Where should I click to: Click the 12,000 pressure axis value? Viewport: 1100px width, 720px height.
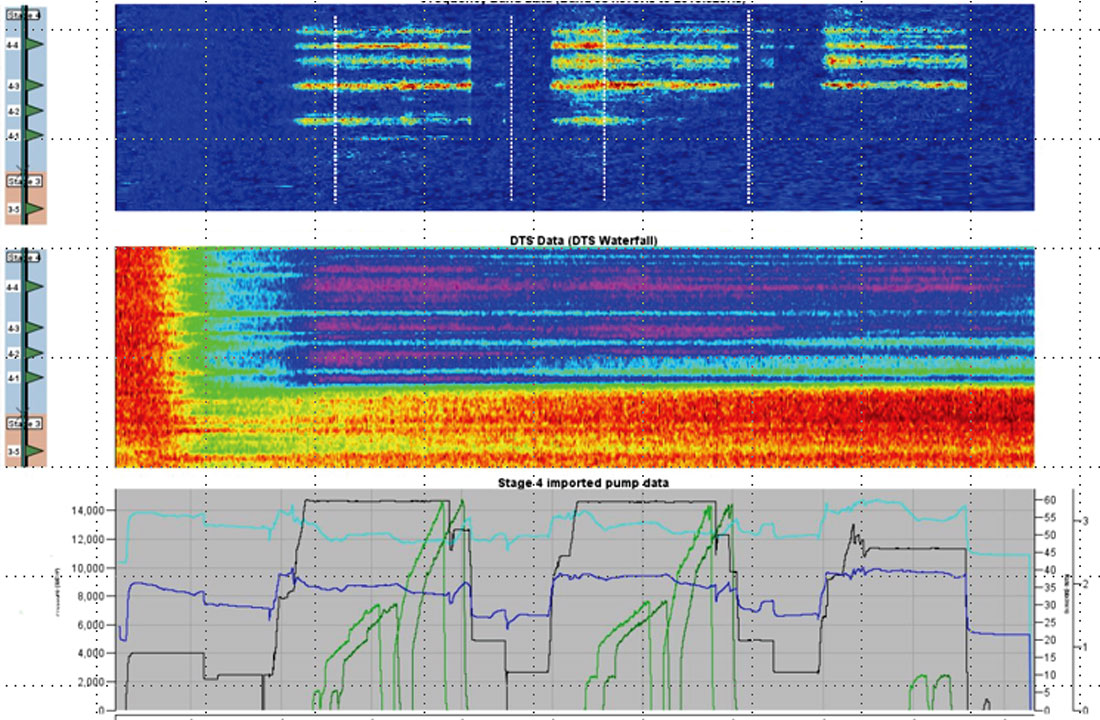pyautogui.click(x=88, y=539)
